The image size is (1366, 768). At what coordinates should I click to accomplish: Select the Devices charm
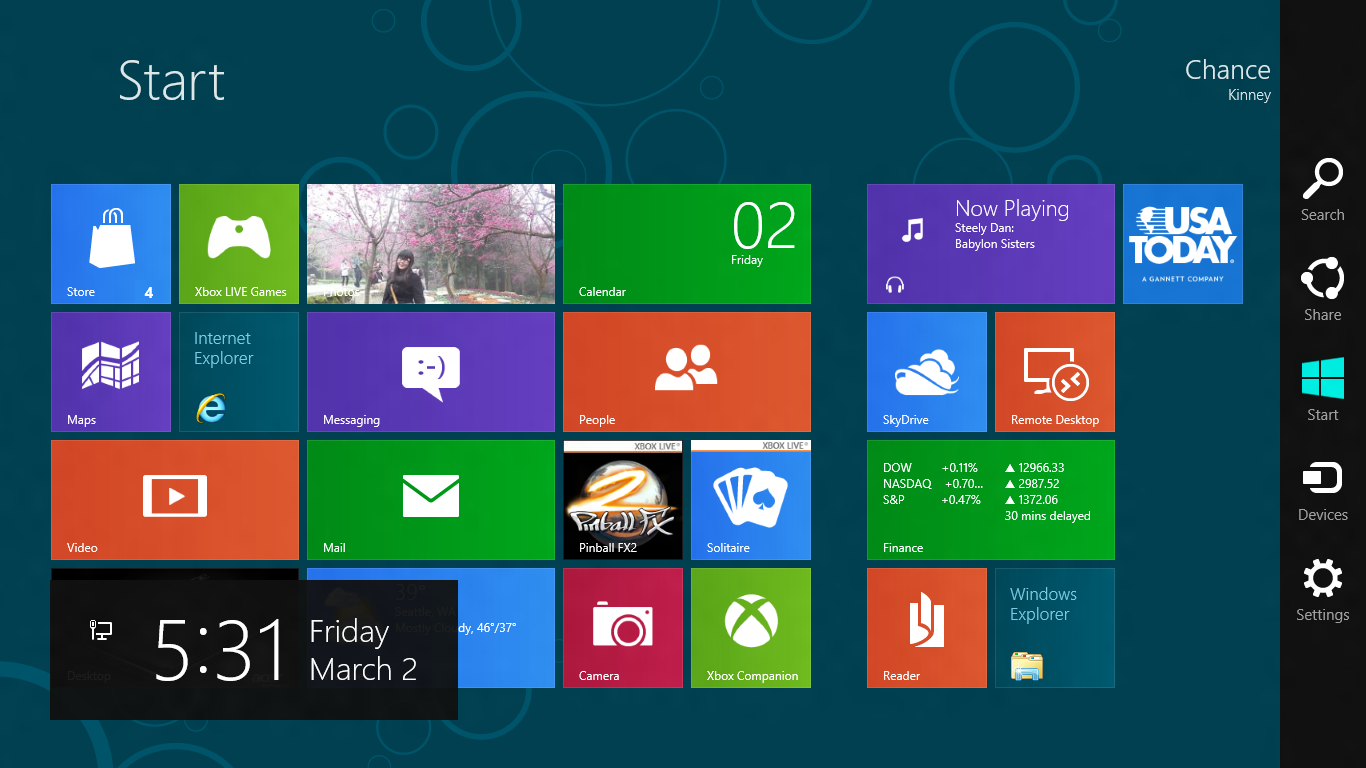pyautogui.click(x=1322, y=490)
